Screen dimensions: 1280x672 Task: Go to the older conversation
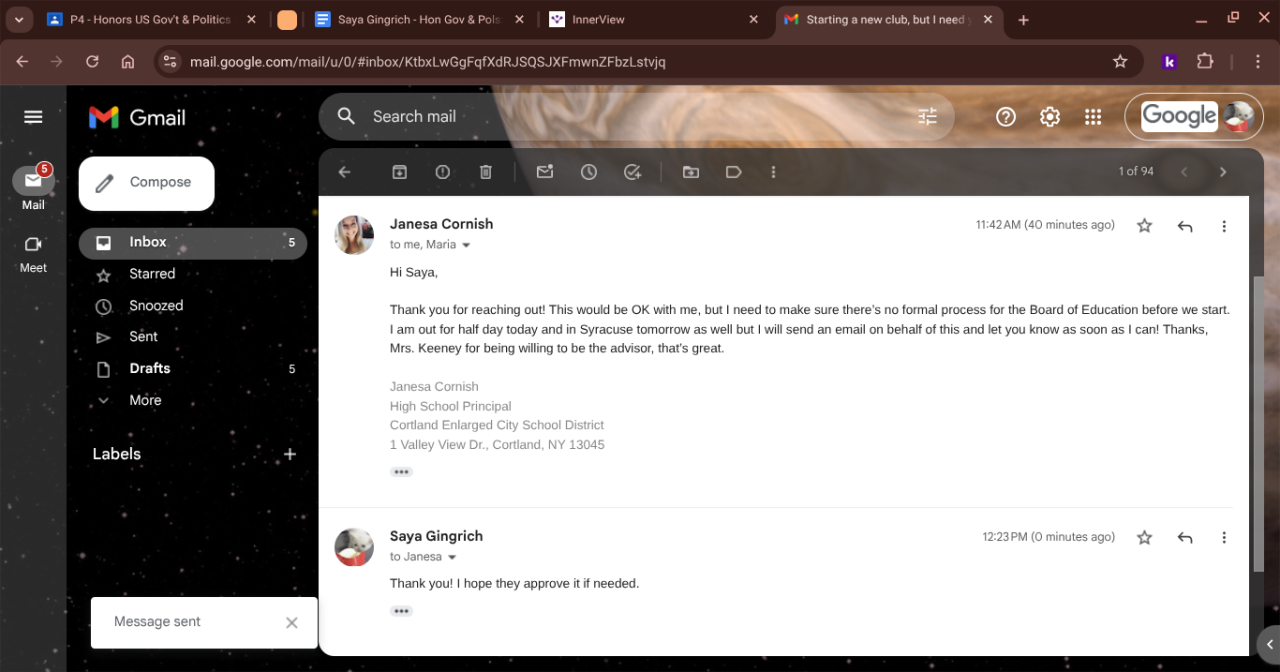tap(1222, 172)
